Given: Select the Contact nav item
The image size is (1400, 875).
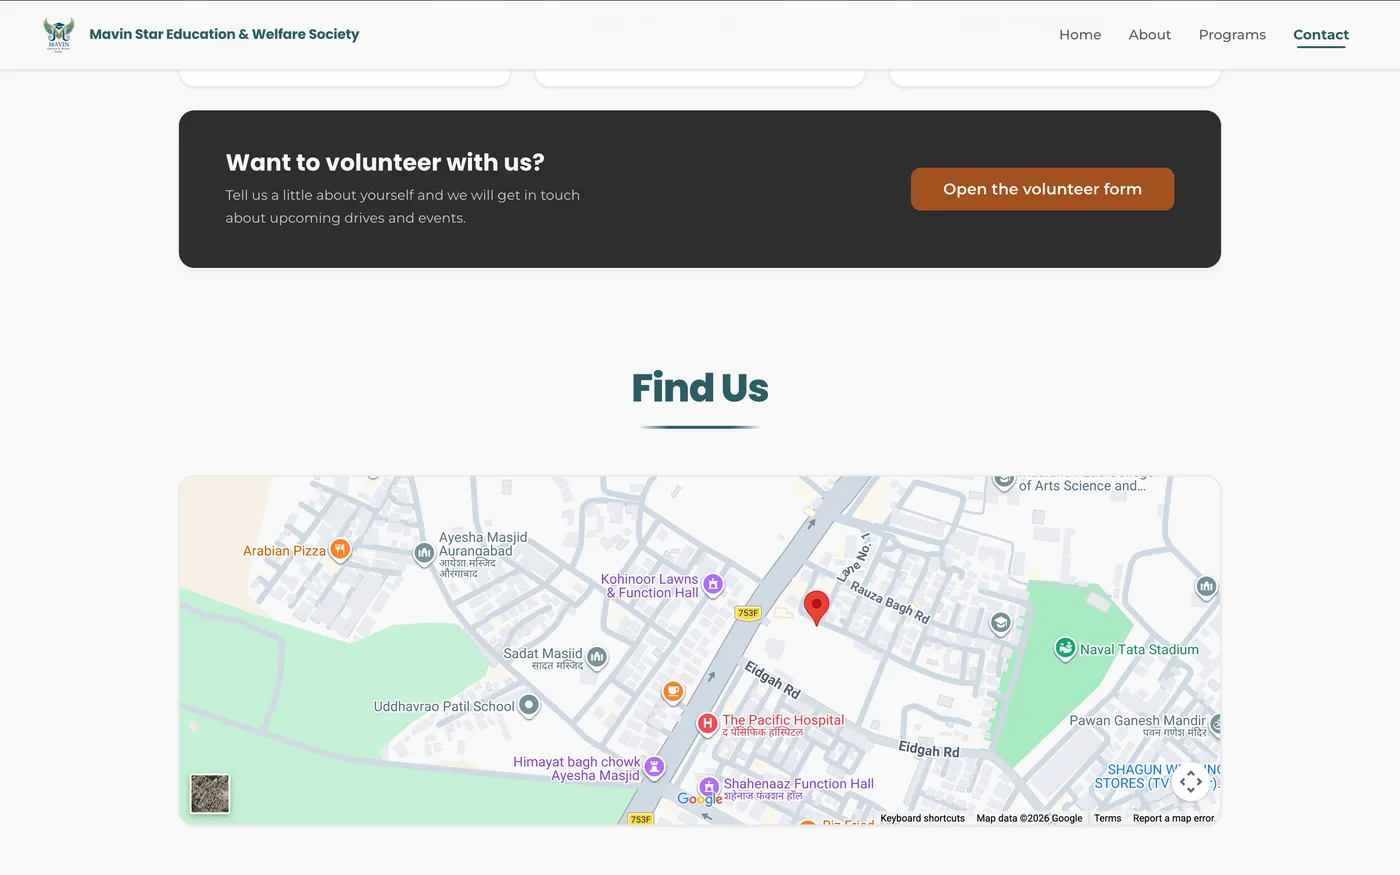Looking at the screenshot, I should [1321, 34].
